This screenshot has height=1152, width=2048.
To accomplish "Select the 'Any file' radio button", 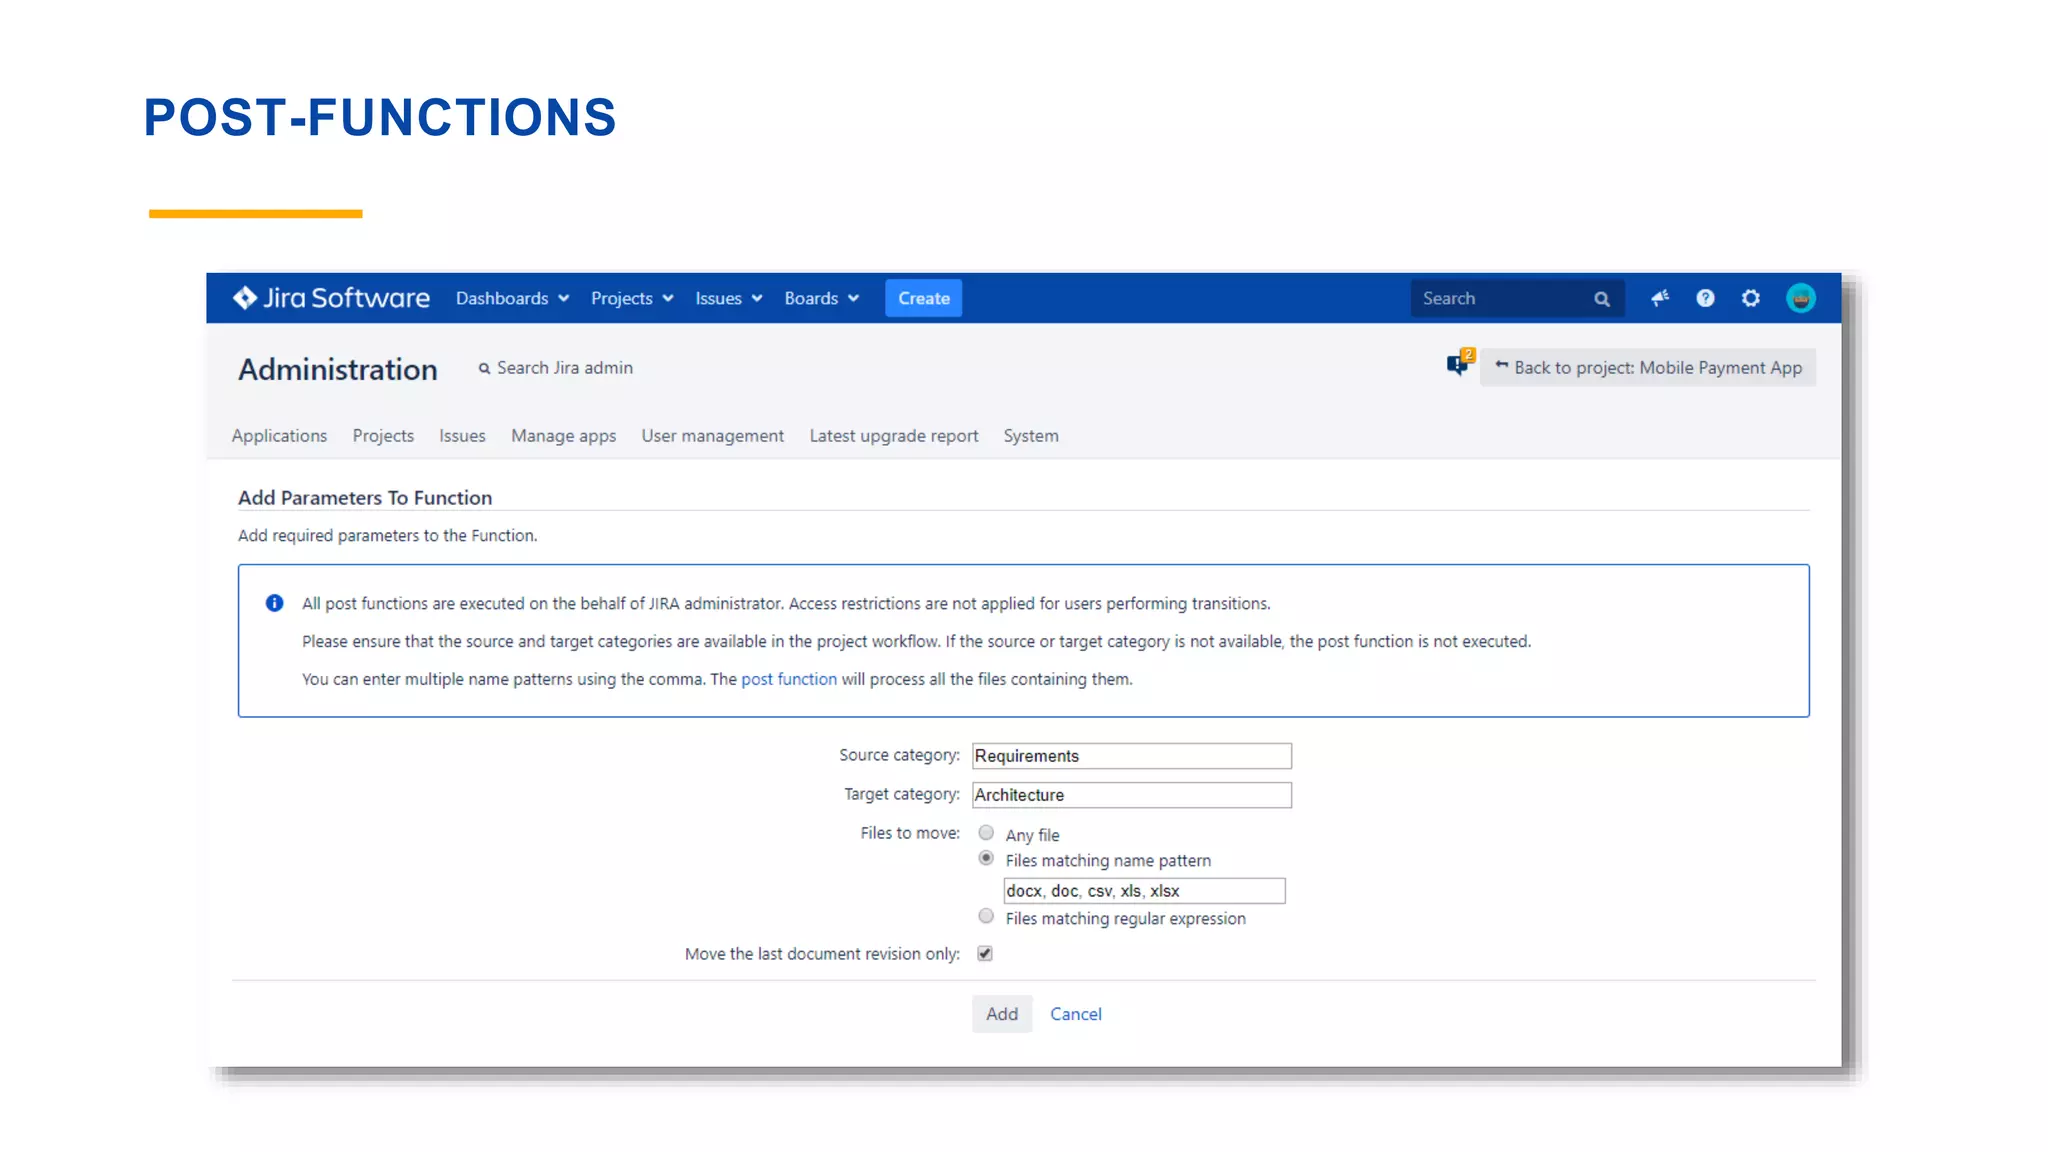I will (x=986, y=833).
